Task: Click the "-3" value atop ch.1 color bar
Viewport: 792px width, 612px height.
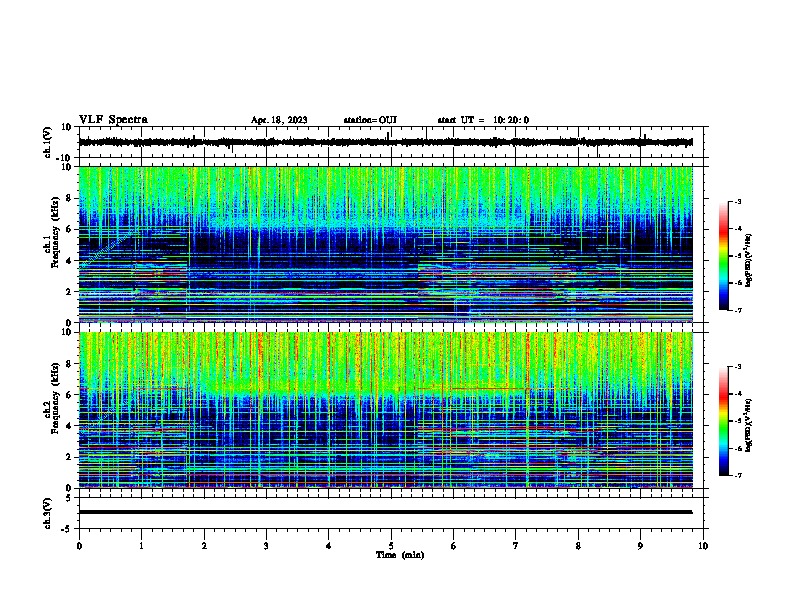Action: 737,202
